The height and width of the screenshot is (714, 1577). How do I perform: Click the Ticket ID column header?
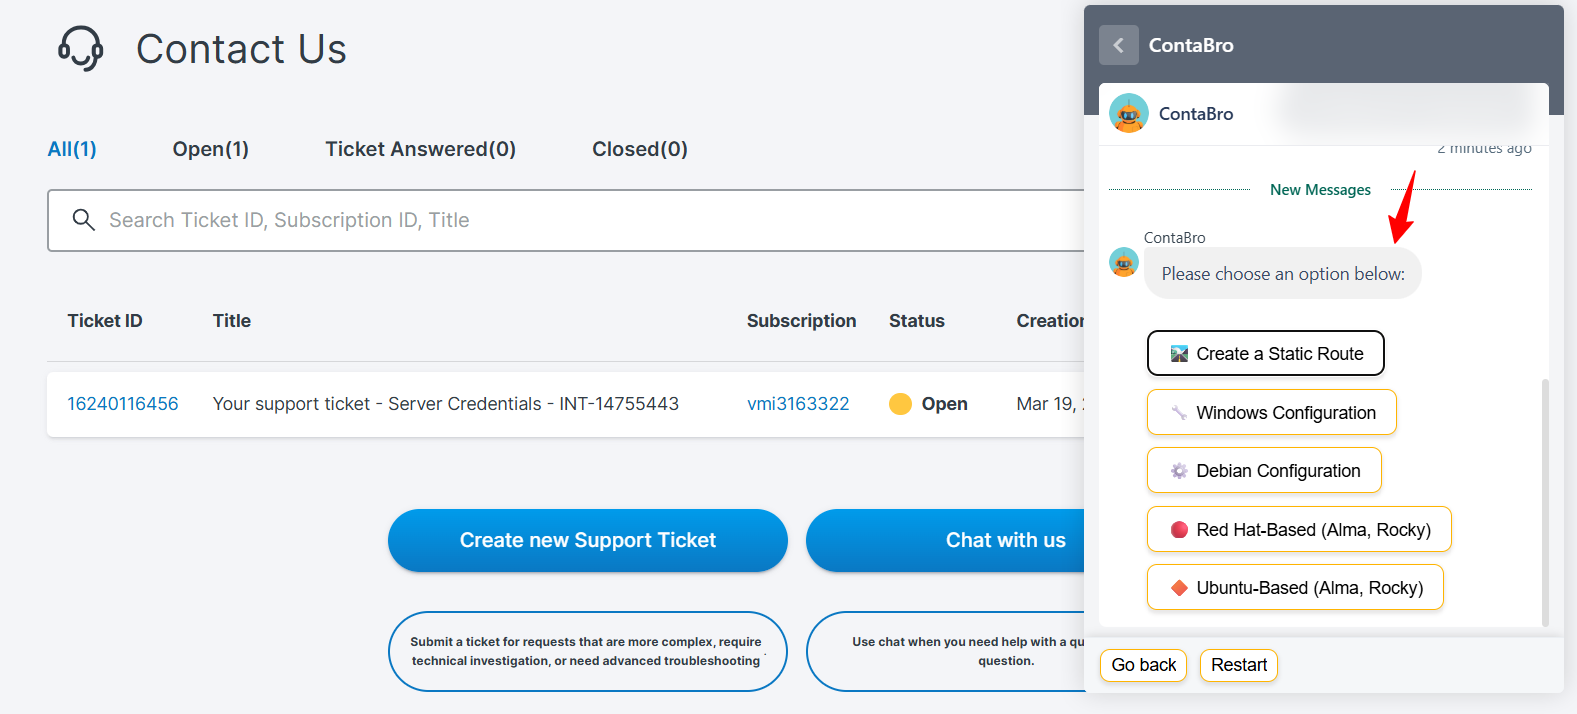[105, 321]
